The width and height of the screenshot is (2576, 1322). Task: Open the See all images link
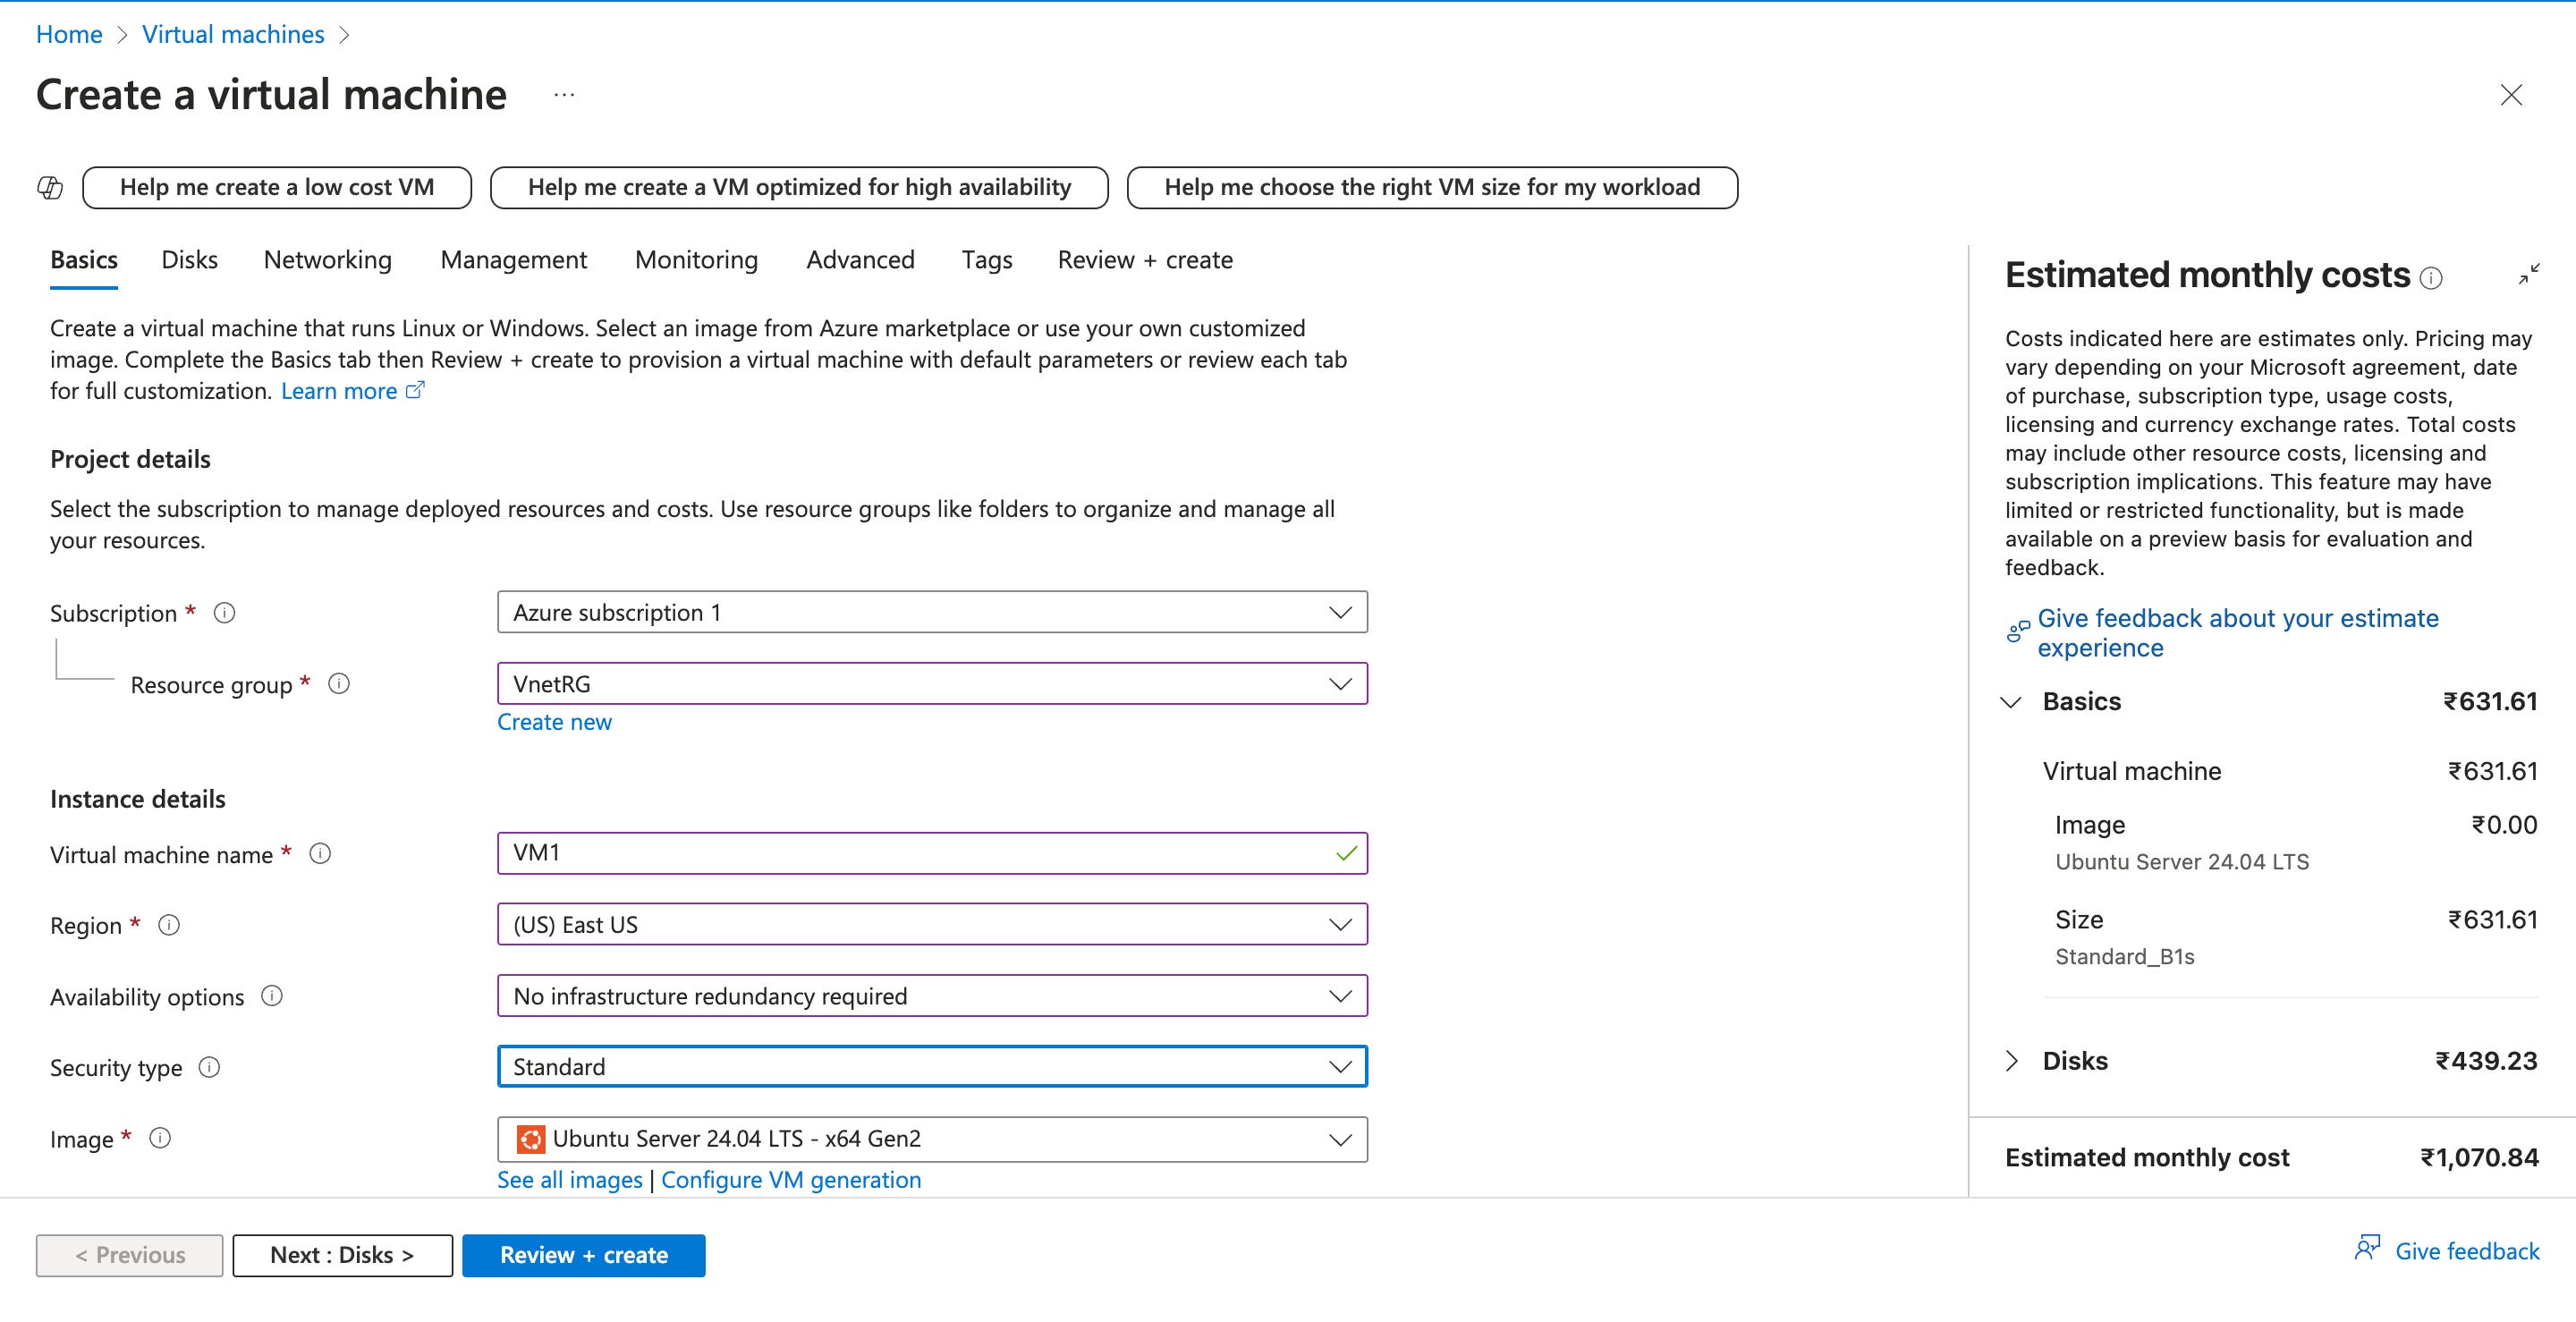point(568,1180)
